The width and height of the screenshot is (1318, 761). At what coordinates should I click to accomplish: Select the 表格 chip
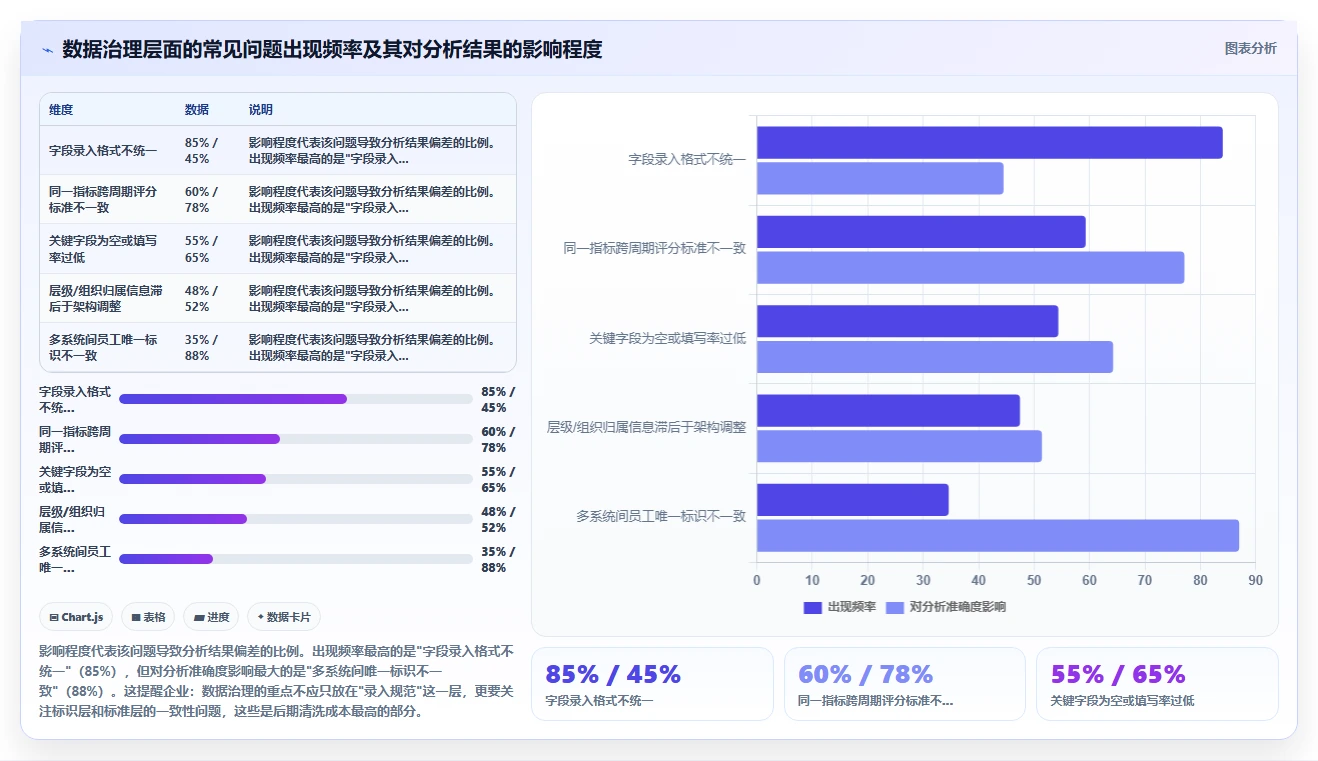[149, 617]
